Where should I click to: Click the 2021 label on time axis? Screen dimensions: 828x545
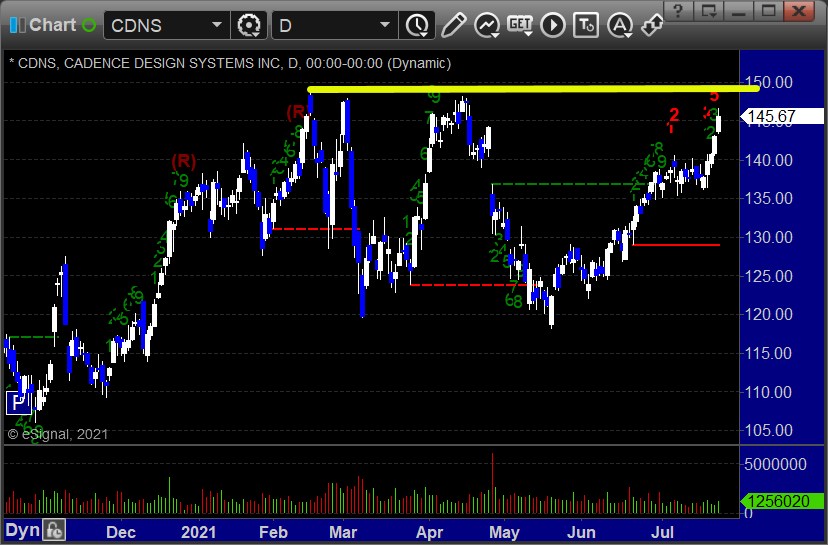(199, 532)
